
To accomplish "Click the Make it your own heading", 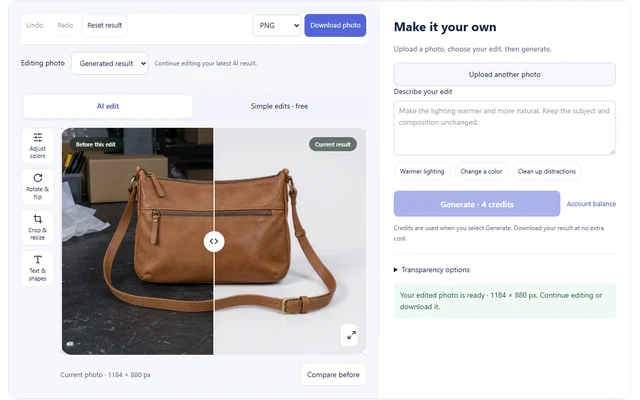I will pos(445,27).
